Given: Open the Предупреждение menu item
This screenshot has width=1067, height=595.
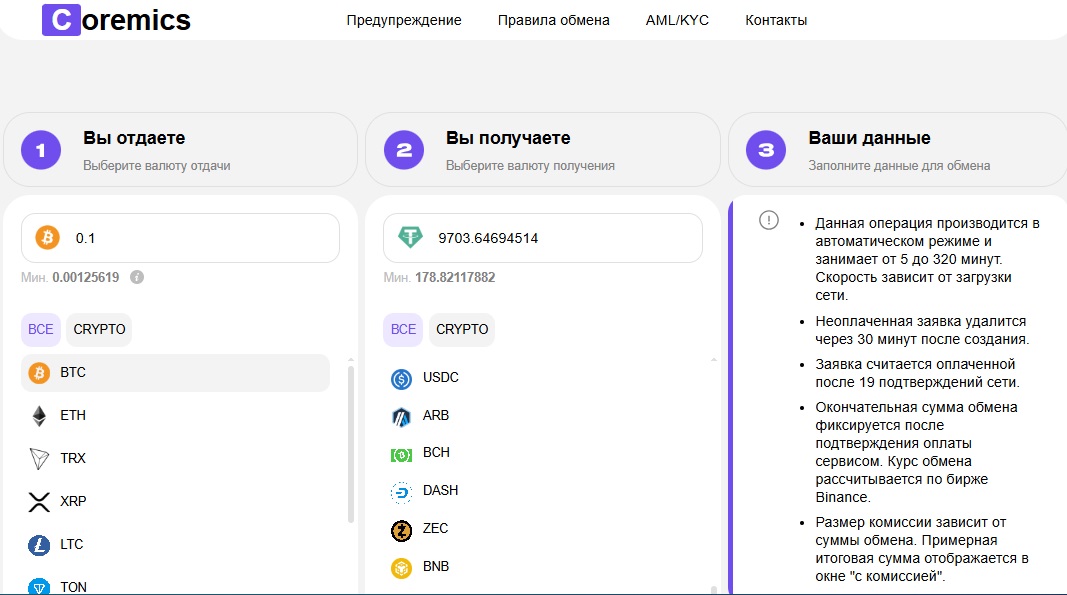Looking at the screenshot, I should (404, 20).
